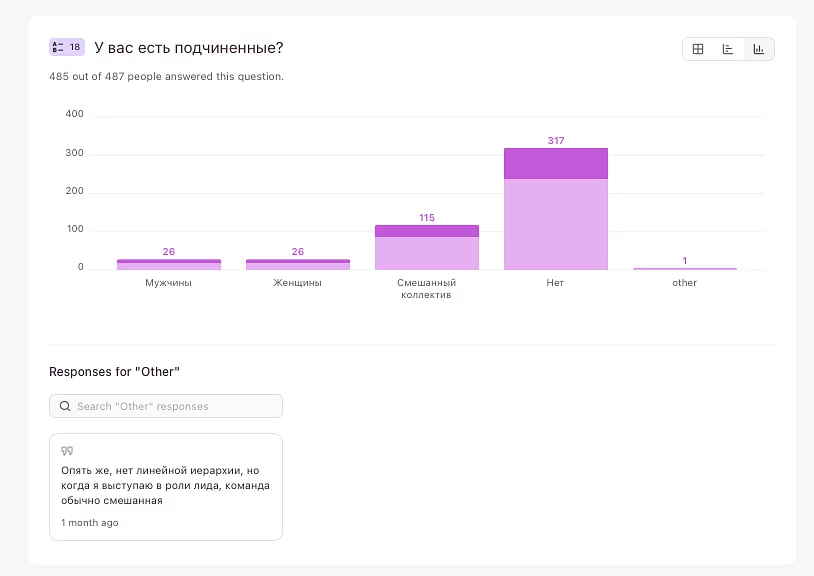Click the 317 value label above "Нет"
Viewport: 814px width, 576px height.
[556, 141]
